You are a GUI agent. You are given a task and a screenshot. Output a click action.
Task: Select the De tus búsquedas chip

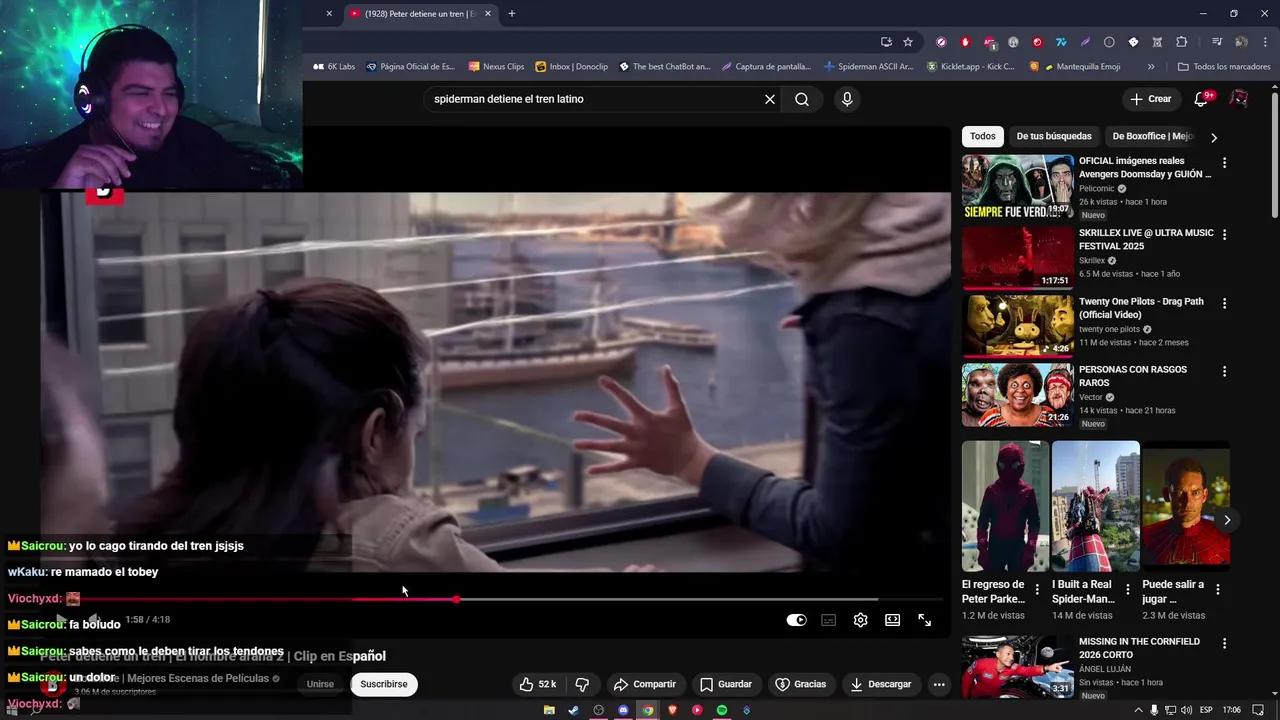tap(1054, 136)
